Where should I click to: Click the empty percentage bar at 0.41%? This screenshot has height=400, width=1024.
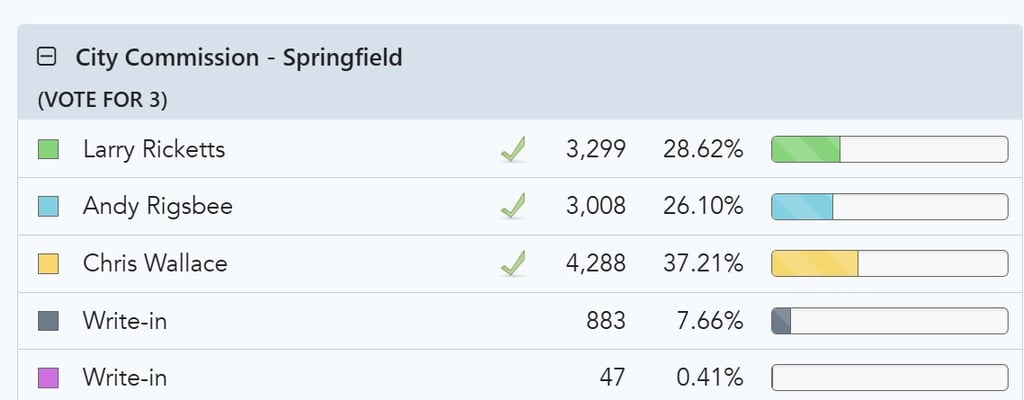(x=889, y=378)
